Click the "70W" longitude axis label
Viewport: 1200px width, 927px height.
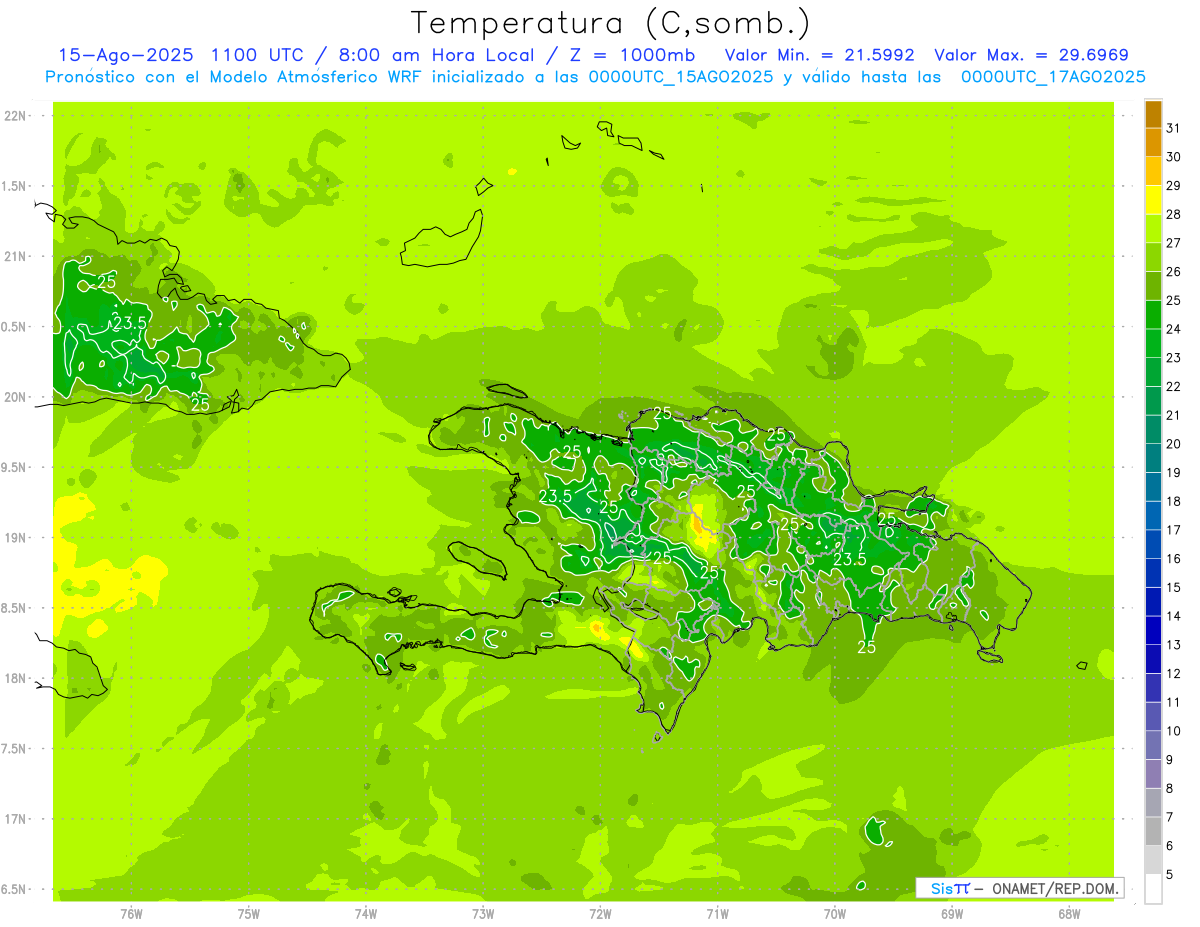tap(835, 913)
